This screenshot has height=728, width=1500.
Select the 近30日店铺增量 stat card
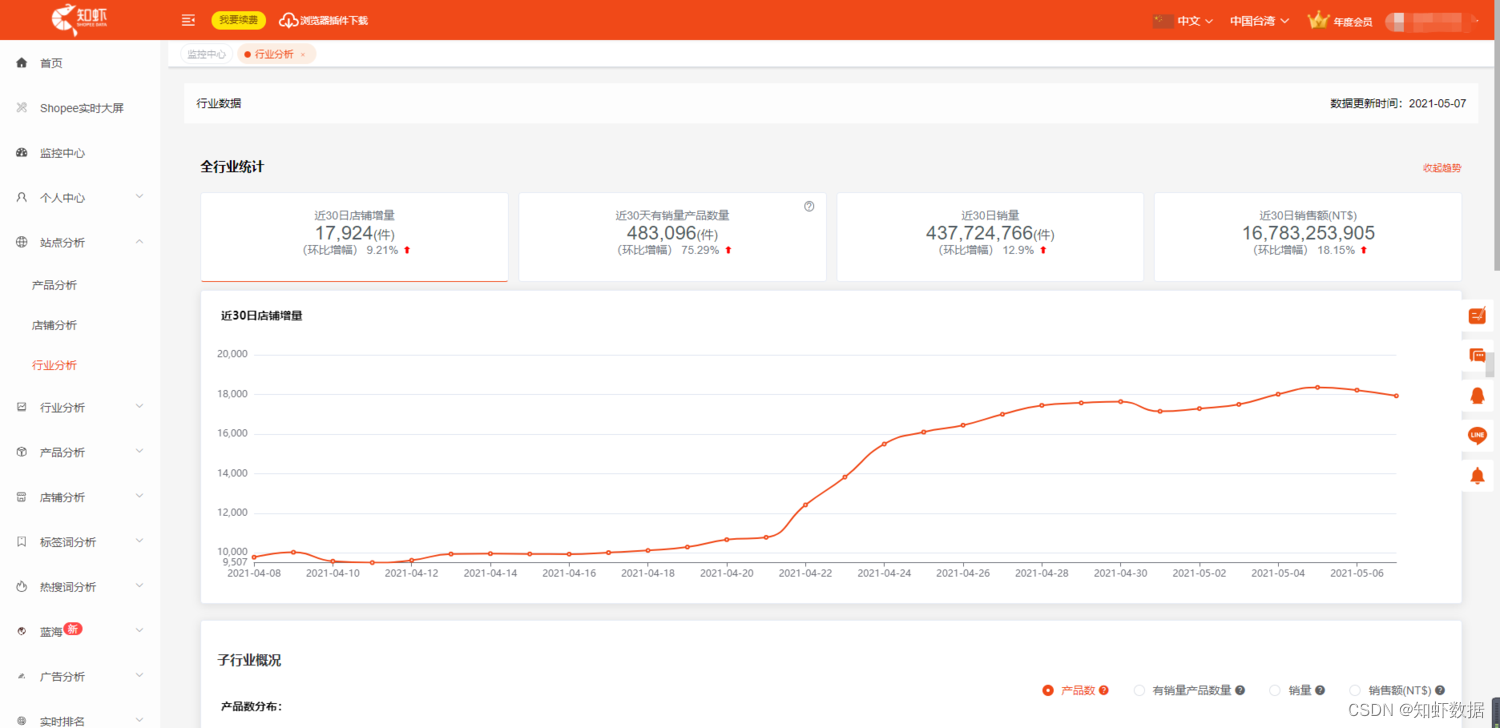click(354, 237)
